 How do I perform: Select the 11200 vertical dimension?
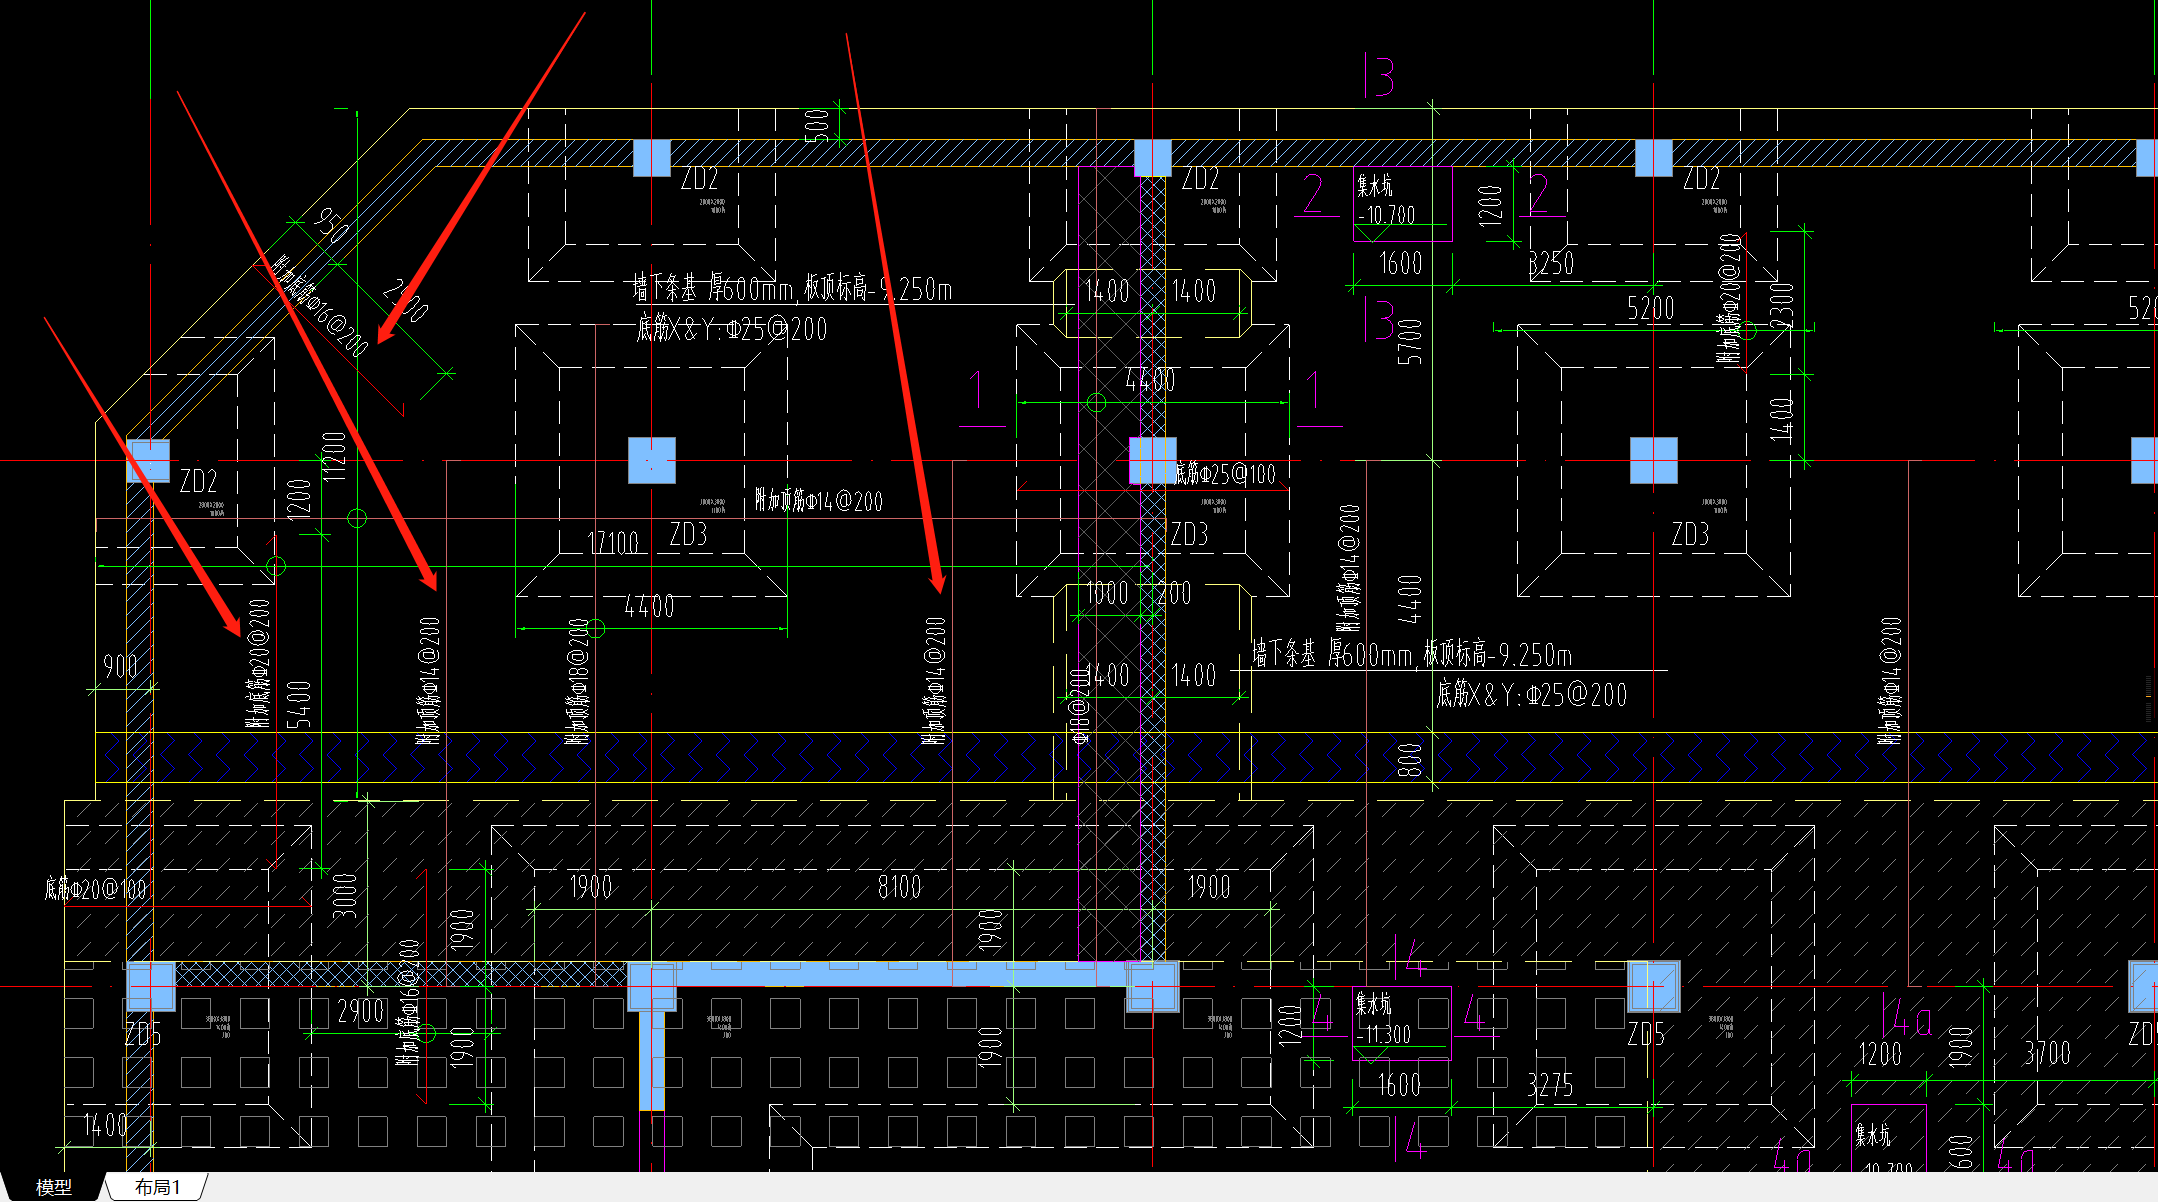pyautogui.click(x=335, y=456)
